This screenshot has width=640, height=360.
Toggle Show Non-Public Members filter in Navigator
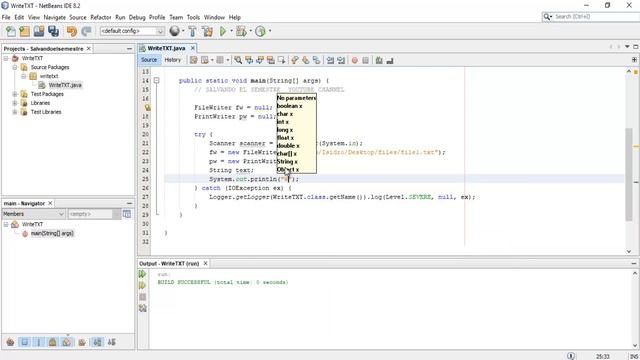tap(53, 342)
